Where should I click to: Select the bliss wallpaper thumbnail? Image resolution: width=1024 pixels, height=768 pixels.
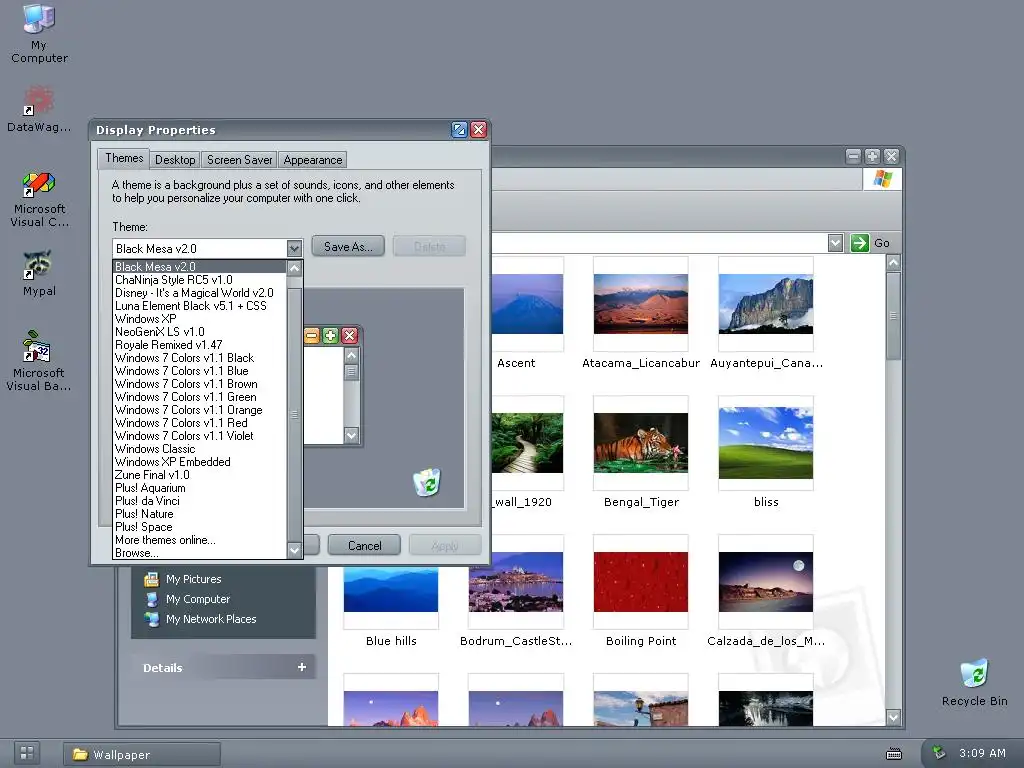(x=765, y=443)
